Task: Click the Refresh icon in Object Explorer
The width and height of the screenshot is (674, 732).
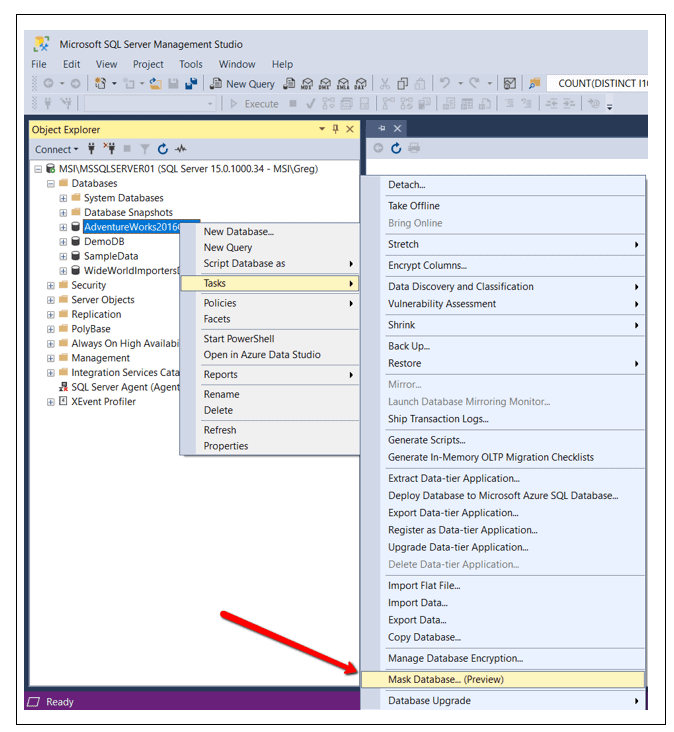Action: pyautogui.click(x=162, y=149)
